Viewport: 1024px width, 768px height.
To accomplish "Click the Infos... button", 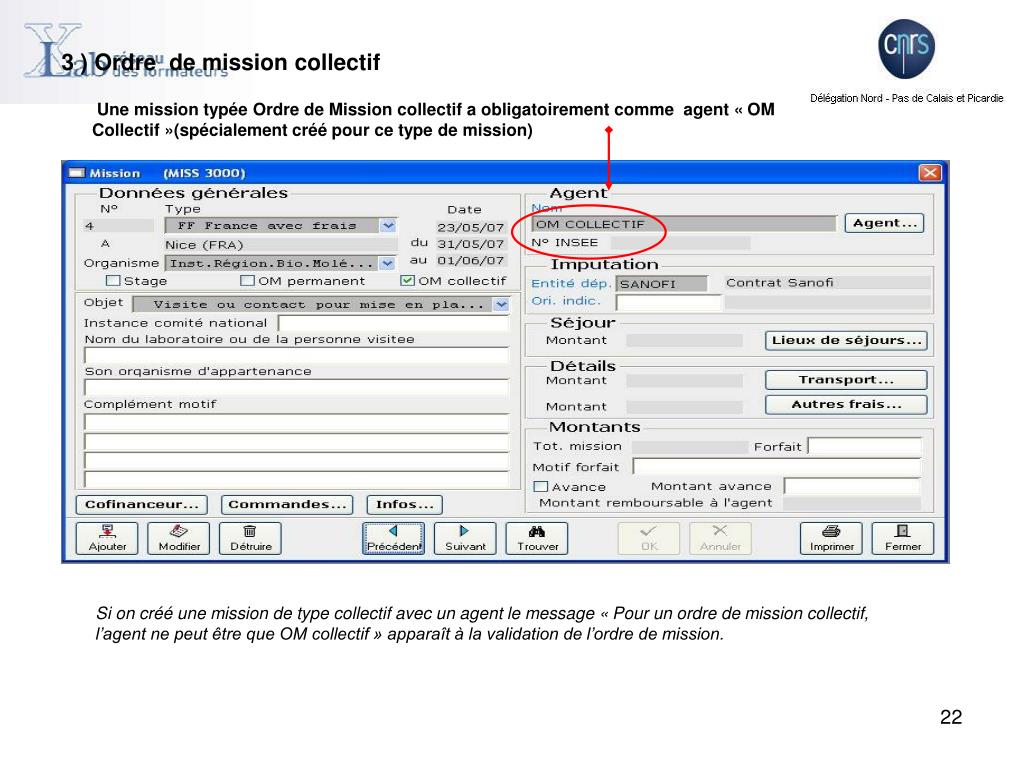I will point(405,505).
